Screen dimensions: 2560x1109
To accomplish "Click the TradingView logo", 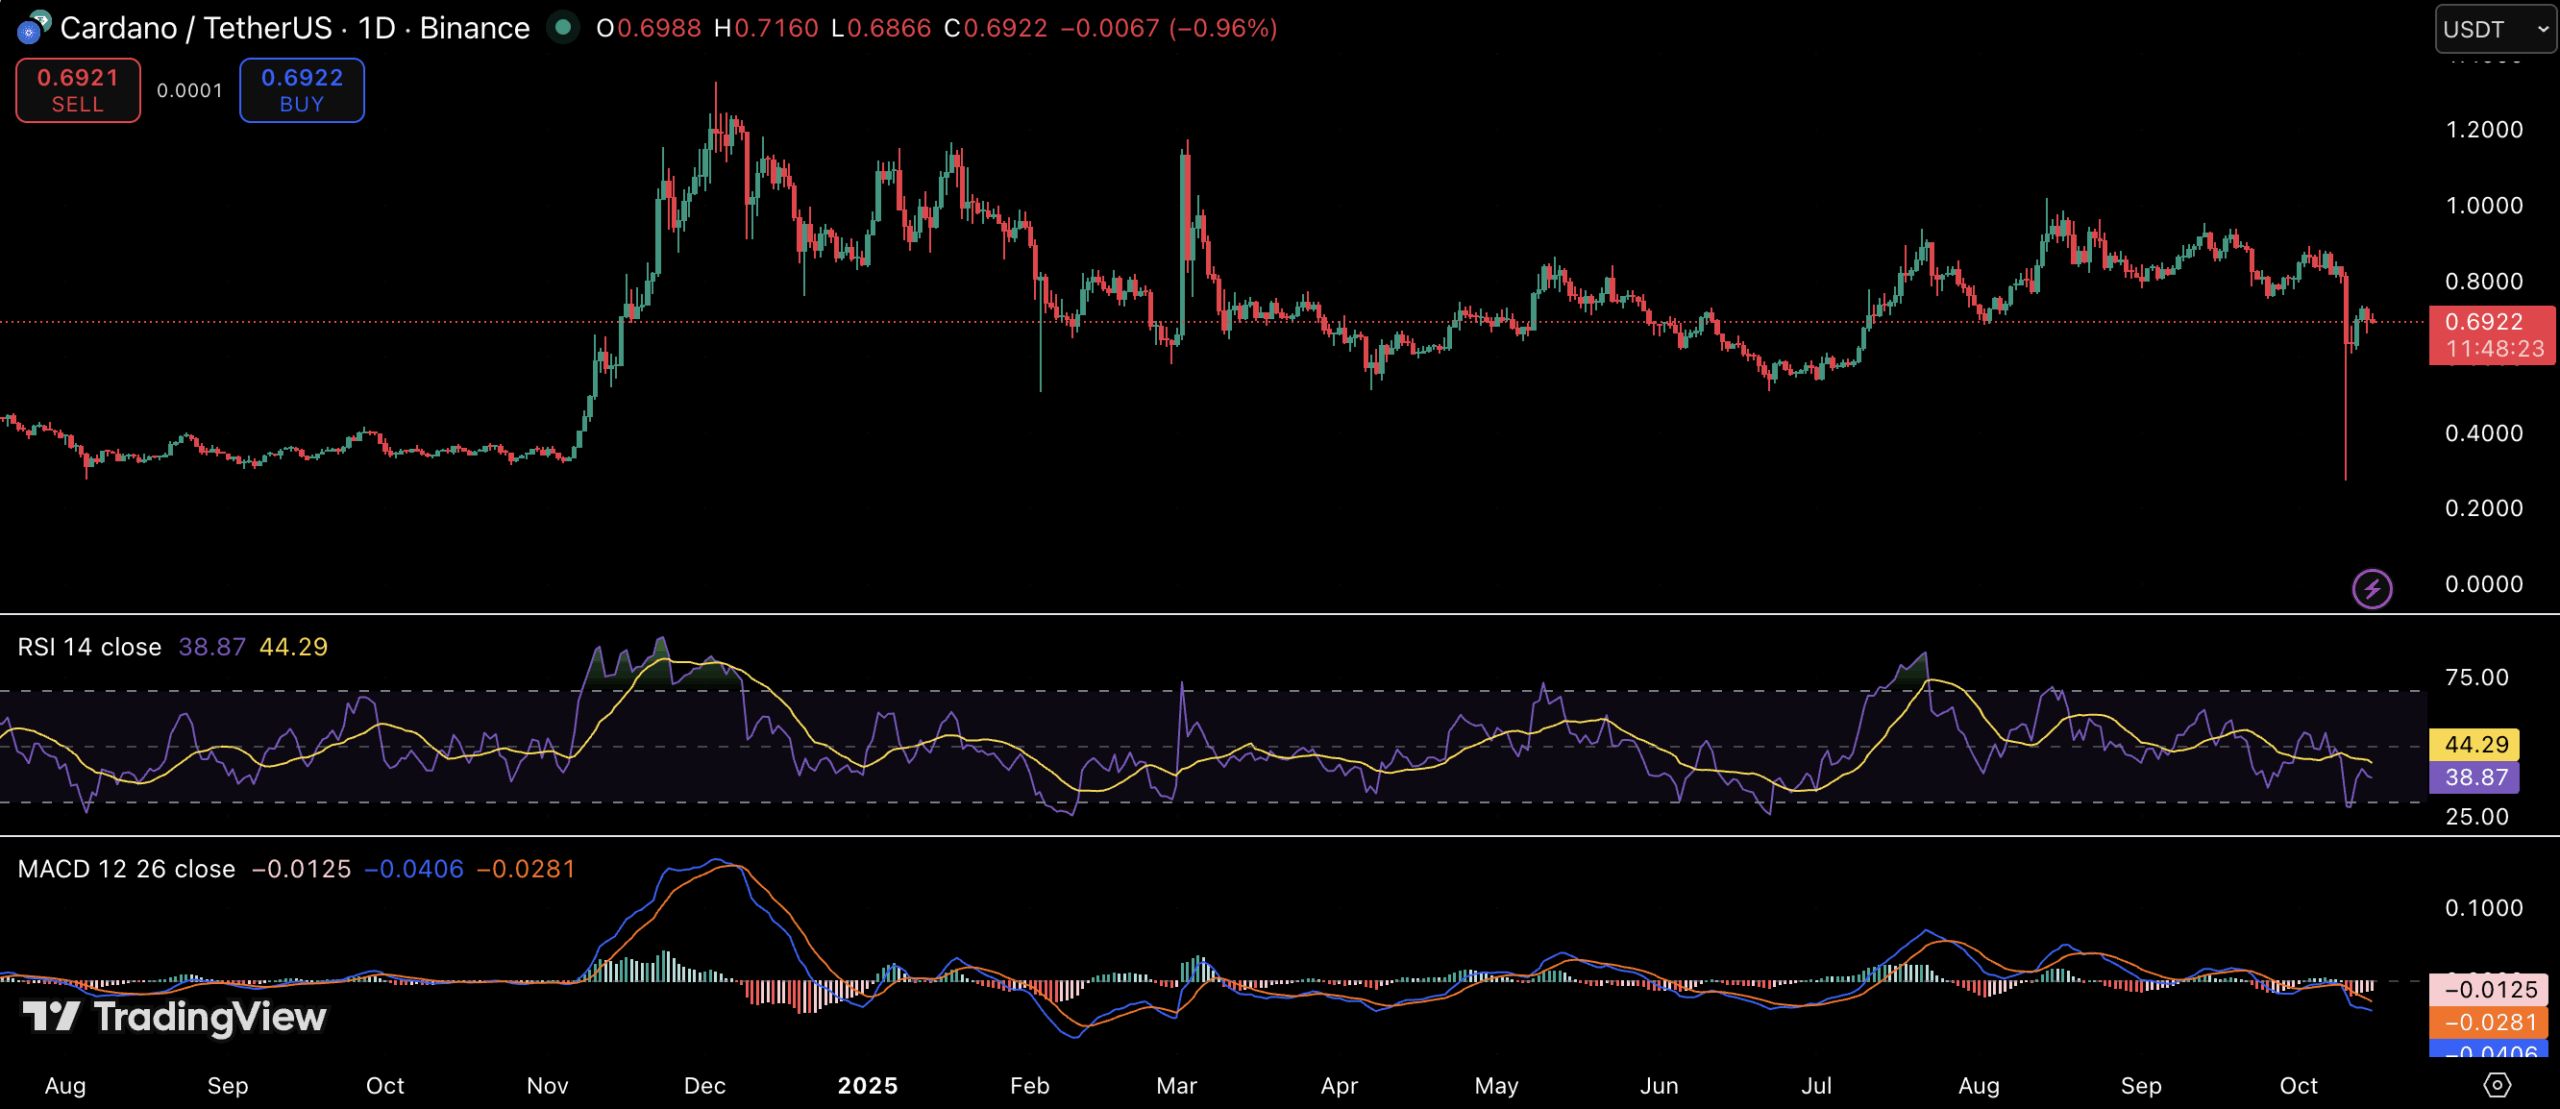I will [x=175, y=1017].
